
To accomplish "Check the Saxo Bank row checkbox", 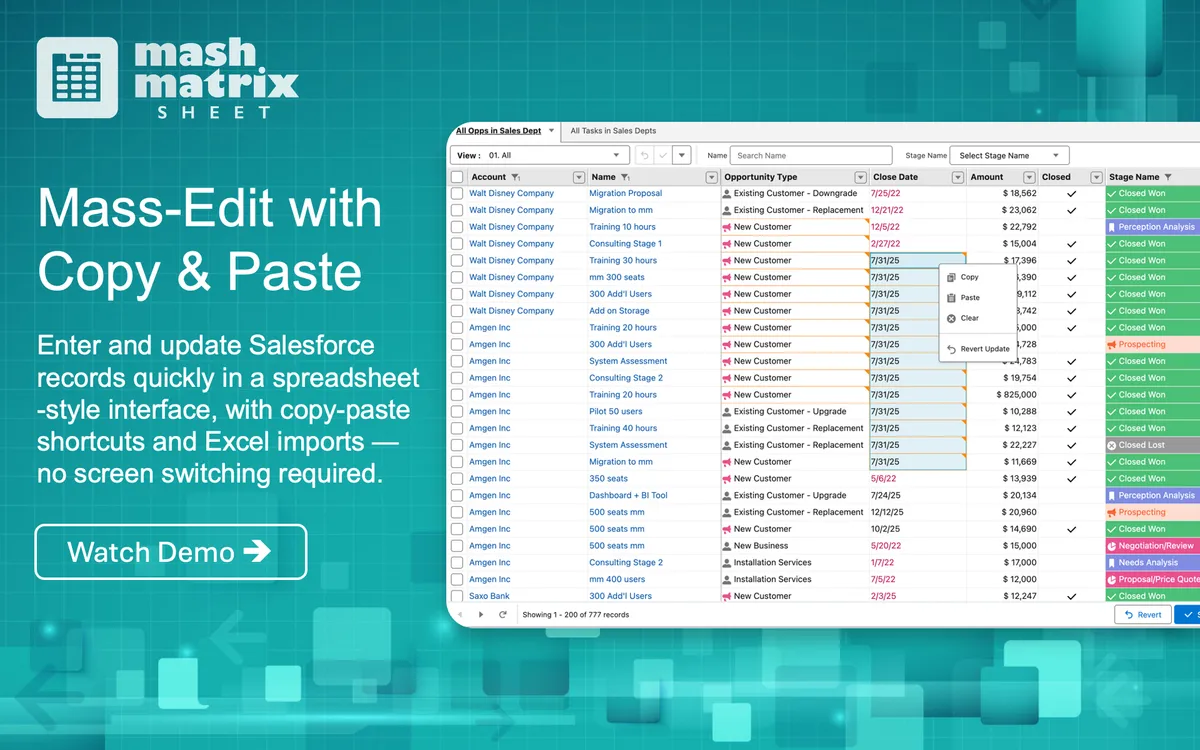I will tap(457, 596).
